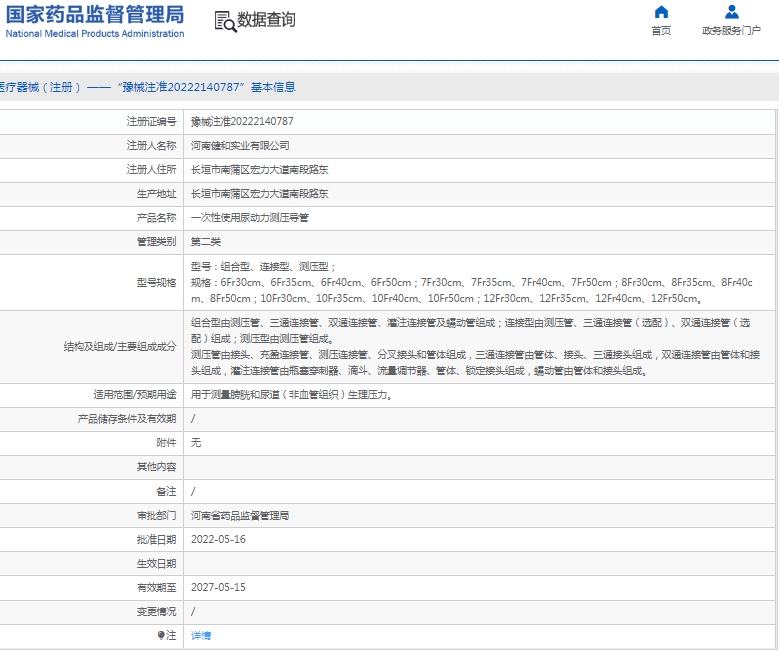Click the 产品名称 row label
The width and height of the screenshot is (779, 651).
156,218
